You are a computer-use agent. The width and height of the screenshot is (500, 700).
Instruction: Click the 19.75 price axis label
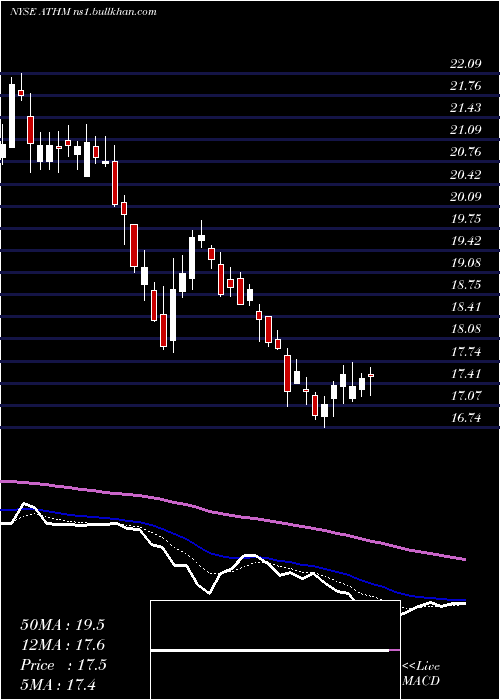coord(466,218)
